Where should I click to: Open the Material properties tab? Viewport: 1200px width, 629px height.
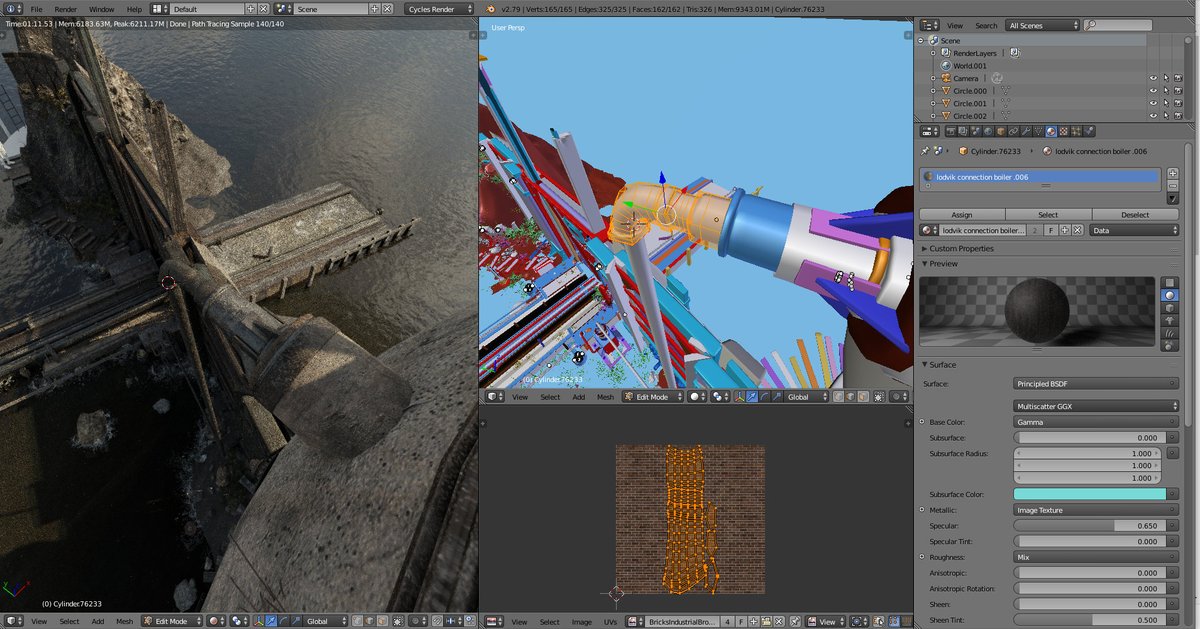(x=1051, y=131)
